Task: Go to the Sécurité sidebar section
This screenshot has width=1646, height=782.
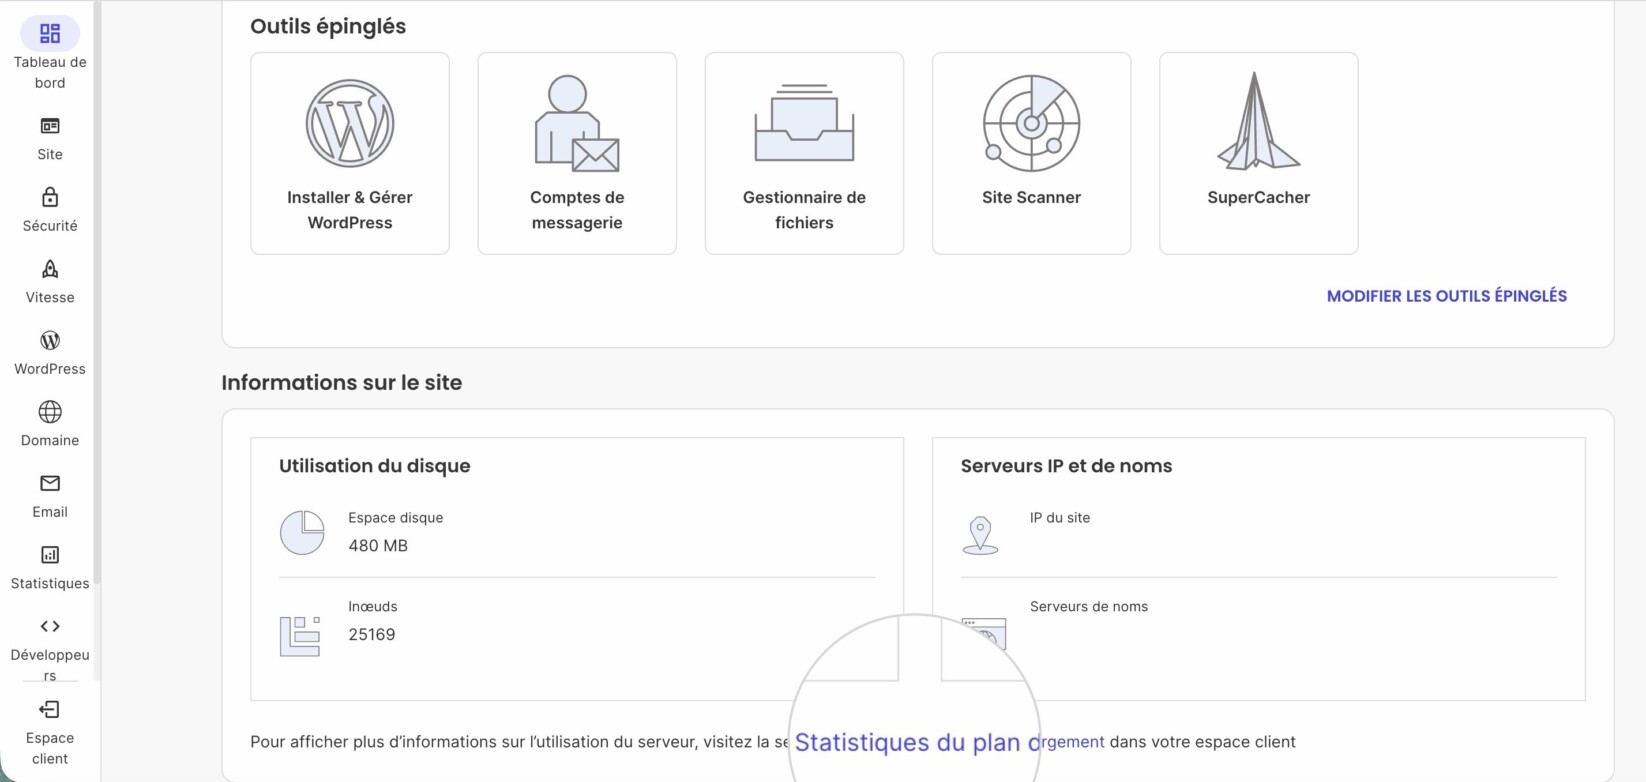Action: pyautogui.click(x=50, y=210)
